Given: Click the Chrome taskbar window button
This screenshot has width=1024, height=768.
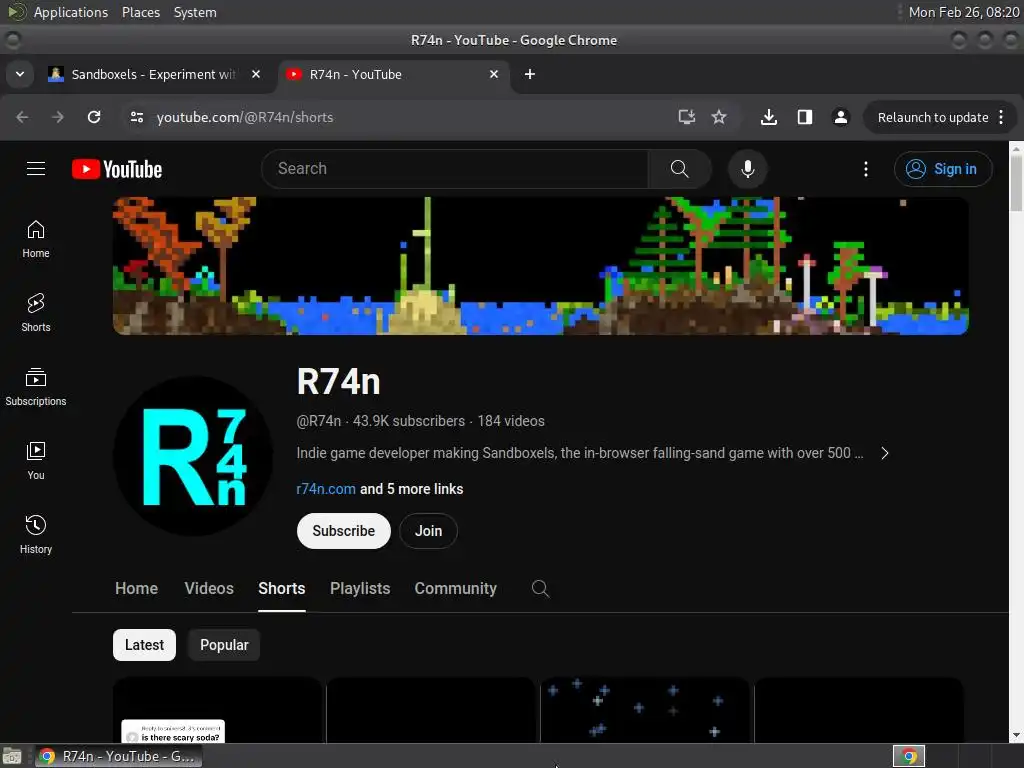Looking at the screenshot, I should pyautogui.click(x=118, y=756).
